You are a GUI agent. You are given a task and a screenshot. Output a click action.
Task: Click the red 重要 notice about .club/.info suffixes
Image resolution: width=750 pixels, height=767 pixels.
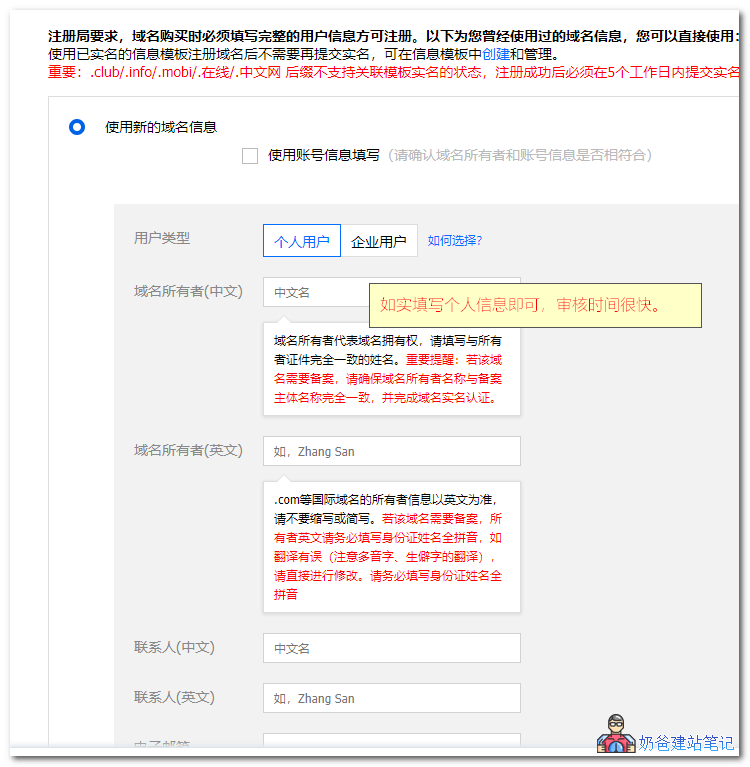[x=393, y=72]
